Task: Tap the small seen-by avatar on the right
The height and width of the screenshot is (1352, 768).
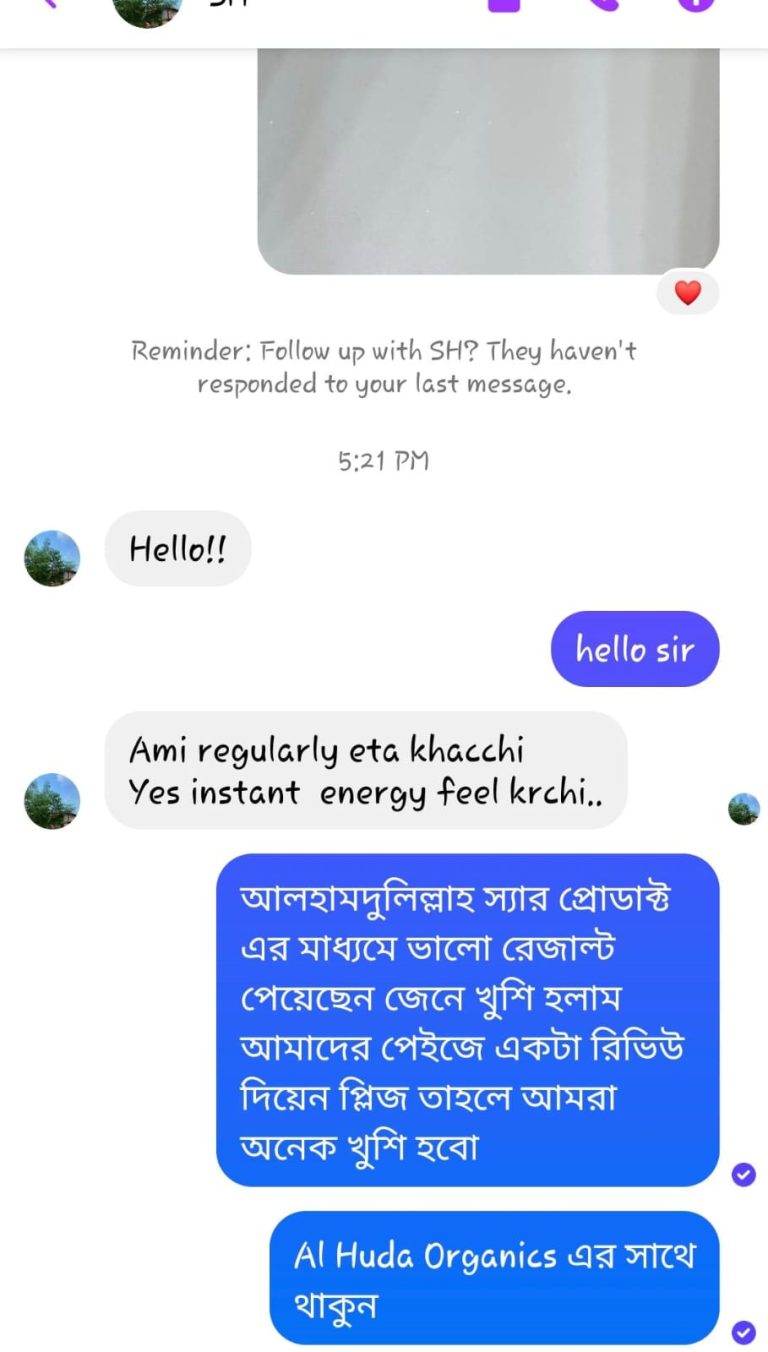Action: 743,808
